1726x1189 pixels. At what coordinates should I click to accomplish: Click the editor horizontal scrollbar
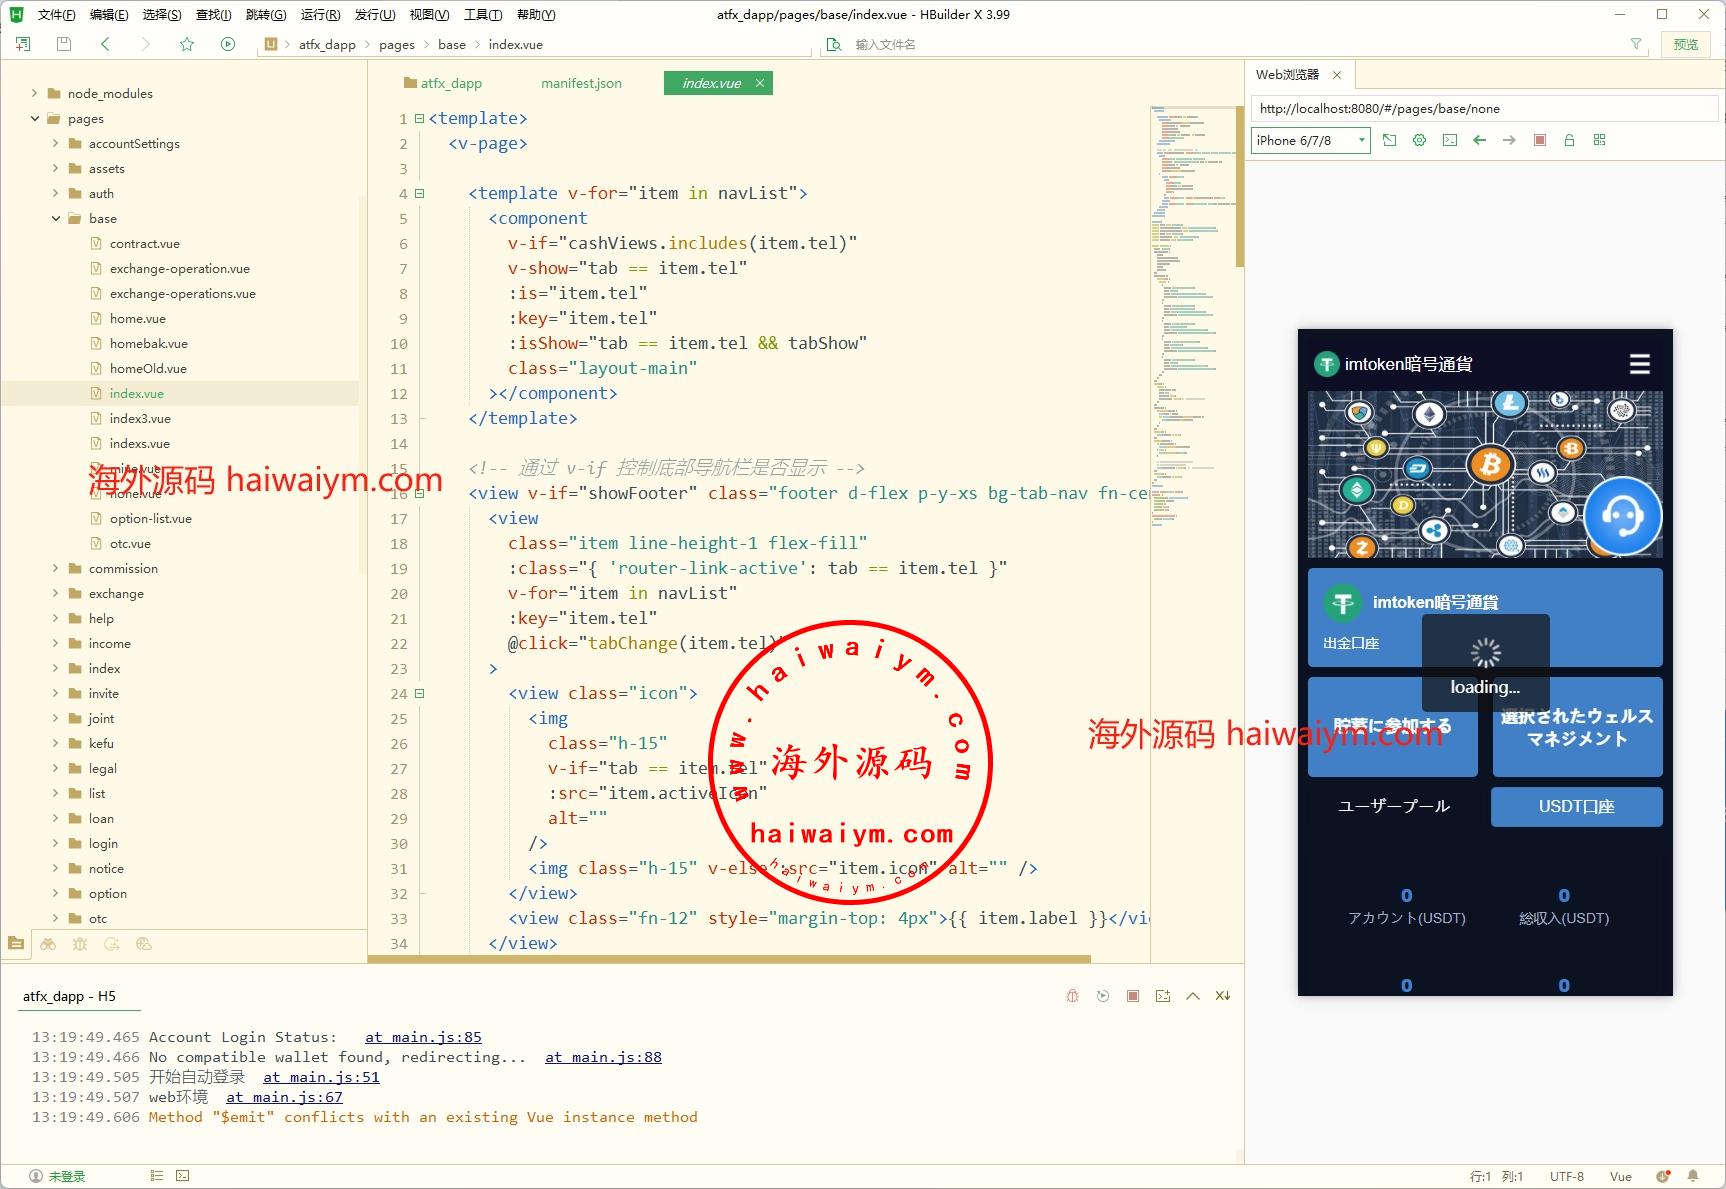pyautogui.click(x=730, y=959)
